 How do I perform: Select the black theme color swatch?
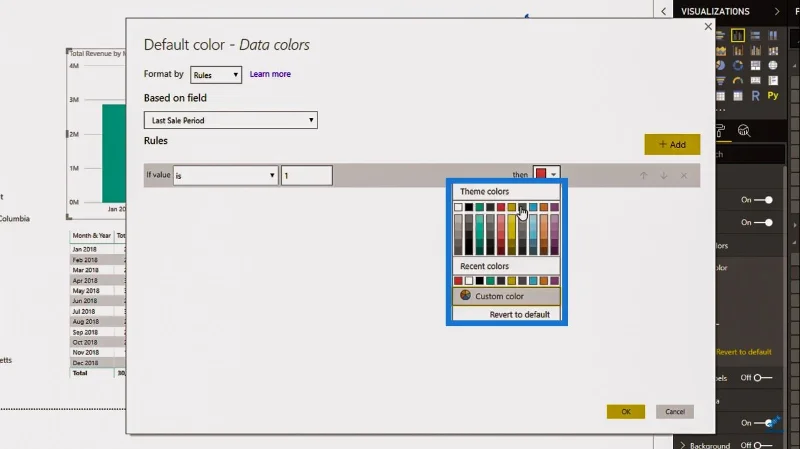point(469,207)
